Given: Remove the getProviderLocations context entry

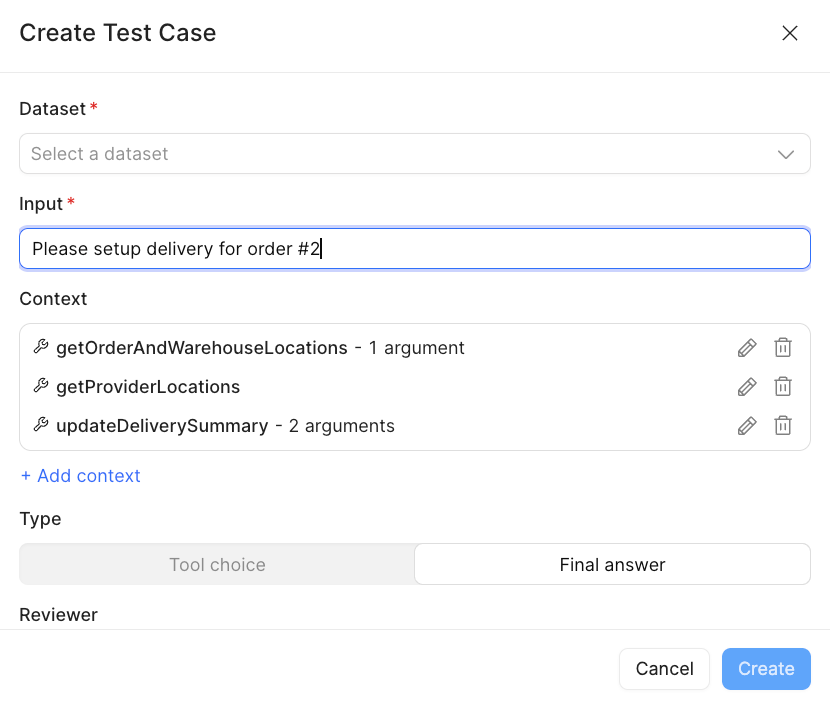Looking at the screenshot, I should click(783, 386).
